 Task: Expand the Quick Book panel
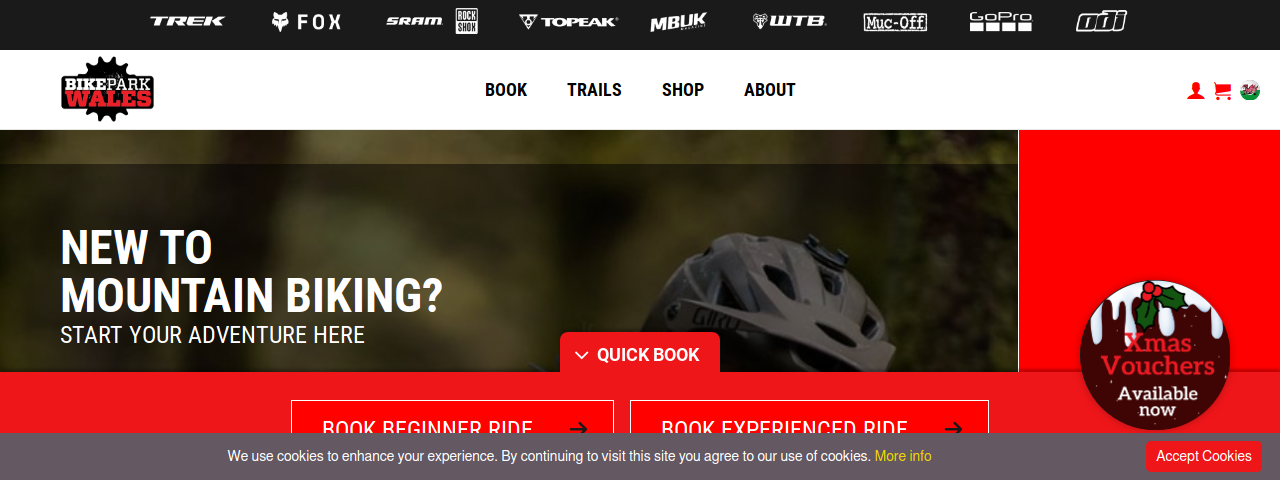pos(640,355)
